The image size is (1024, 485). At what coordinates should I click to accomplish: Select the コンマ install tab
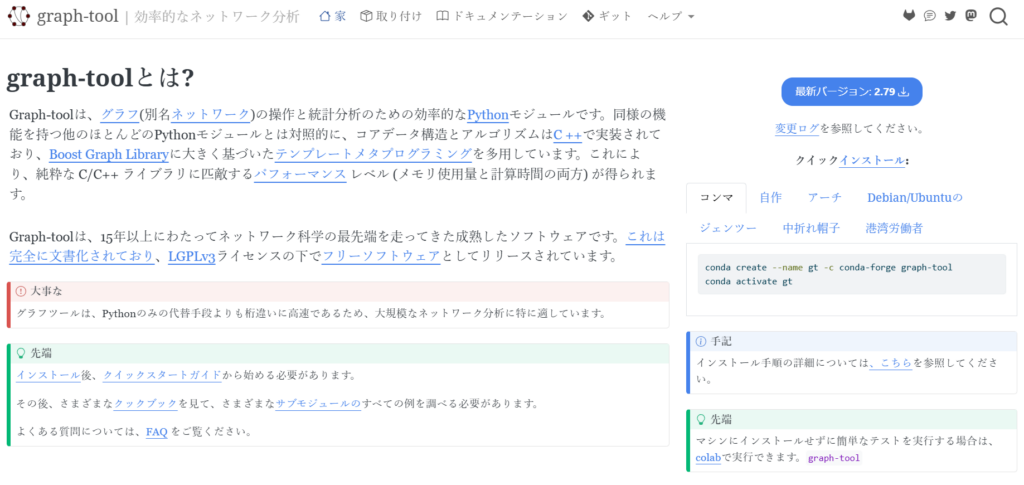pos(716,198)
